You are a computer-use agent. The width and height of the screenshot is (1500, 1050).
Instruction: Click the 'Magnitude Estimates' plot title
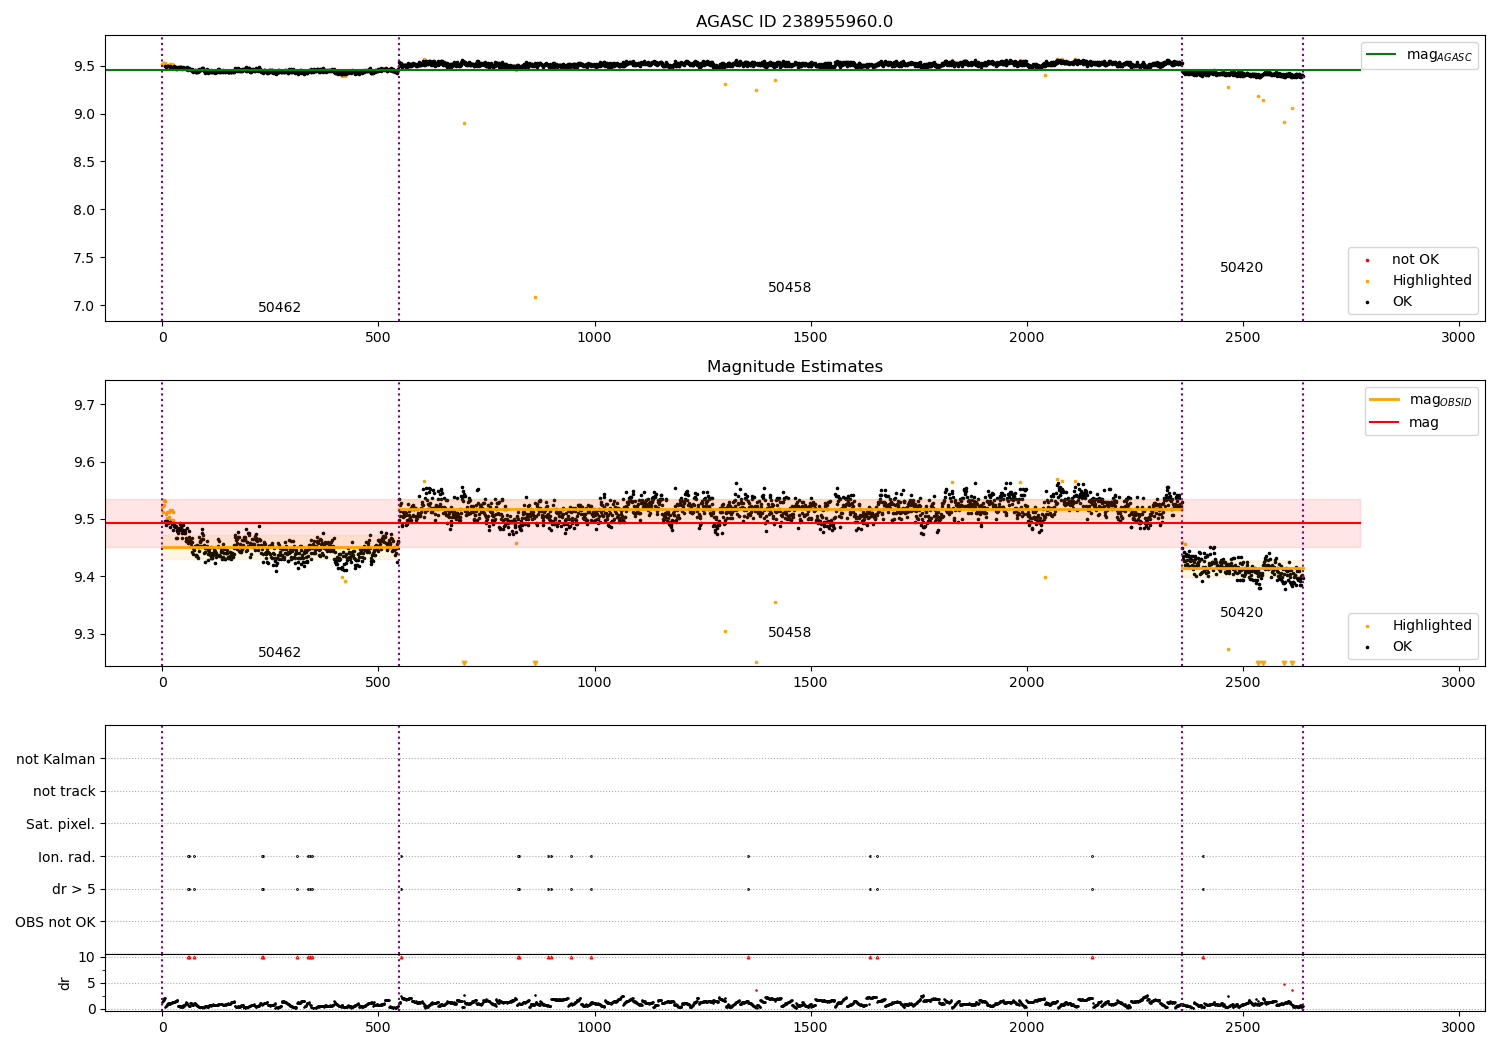[794, 367]
